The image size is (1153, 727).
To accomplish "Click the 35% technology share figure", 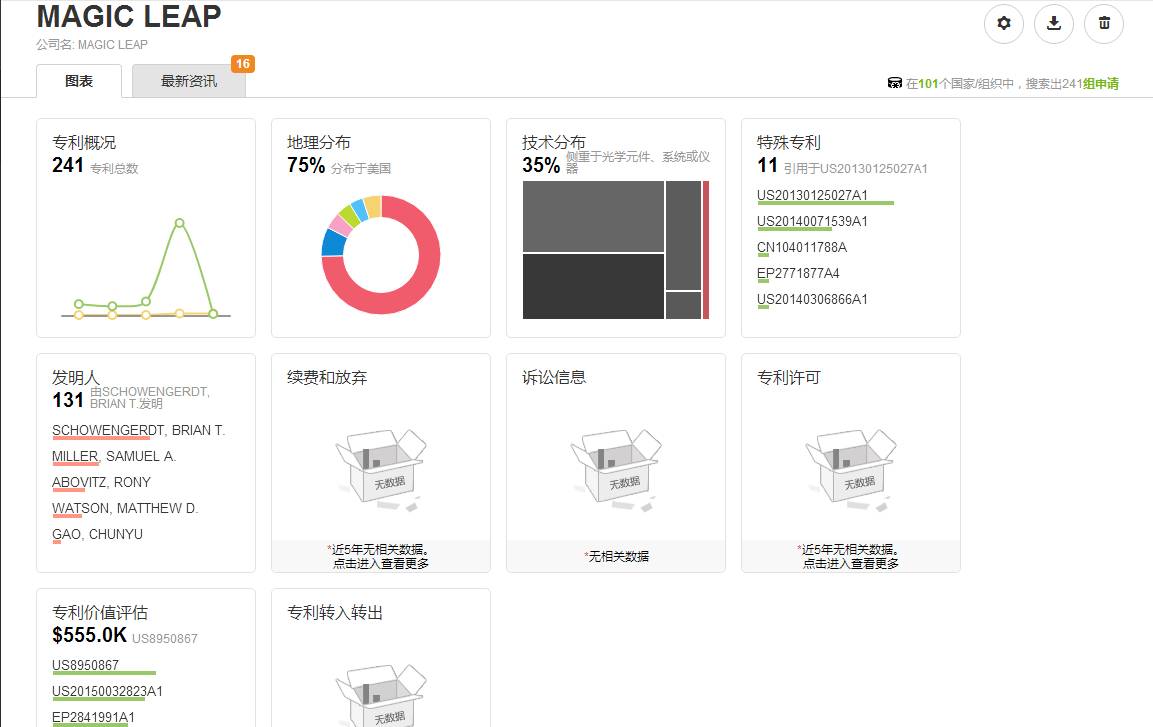I will (x=541, y=165).
